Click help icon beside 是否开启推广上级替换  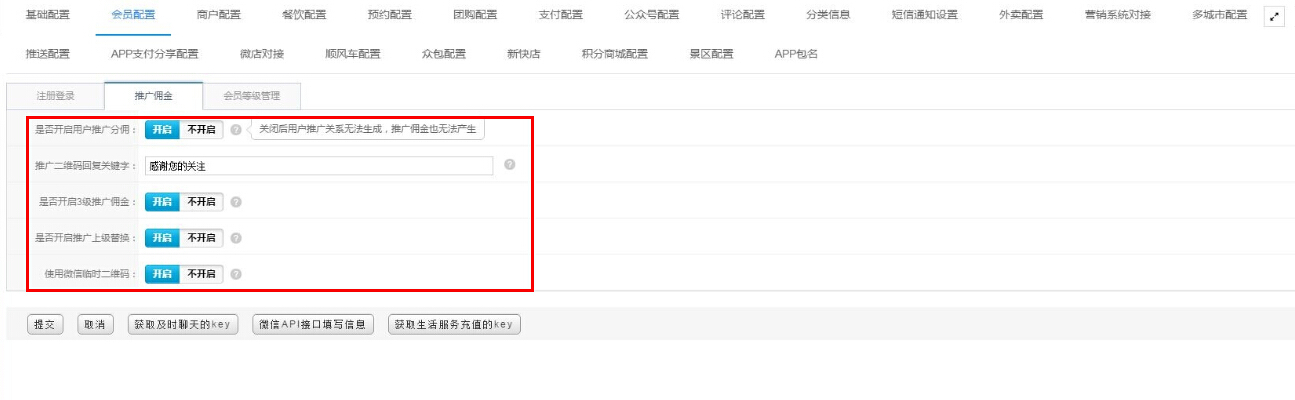(236, 238)
